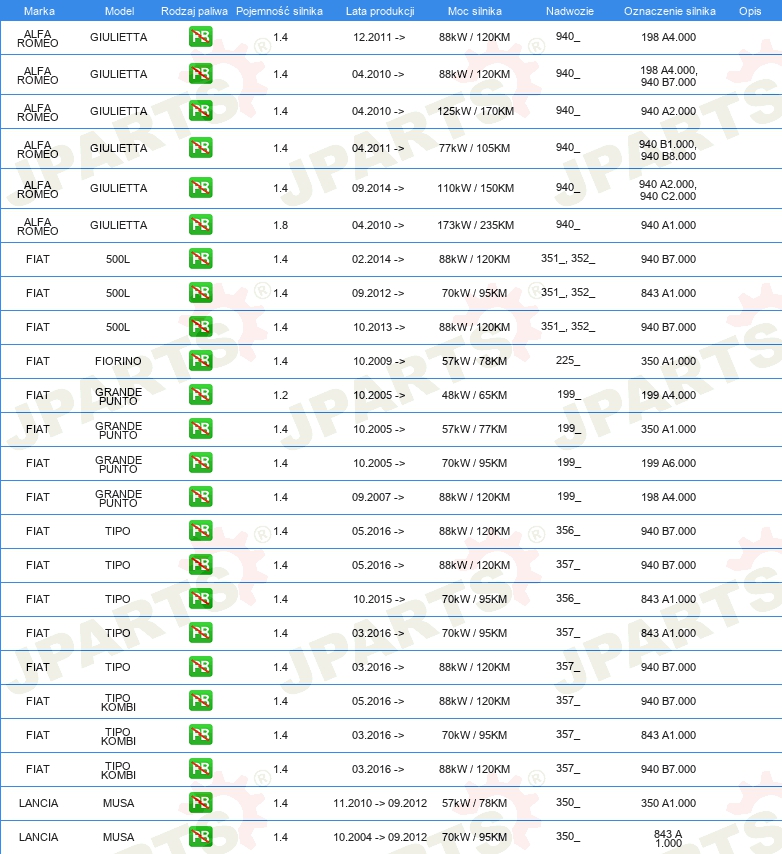Click petrol icon in Grande Punto 1.2 row

click(200, 395)
